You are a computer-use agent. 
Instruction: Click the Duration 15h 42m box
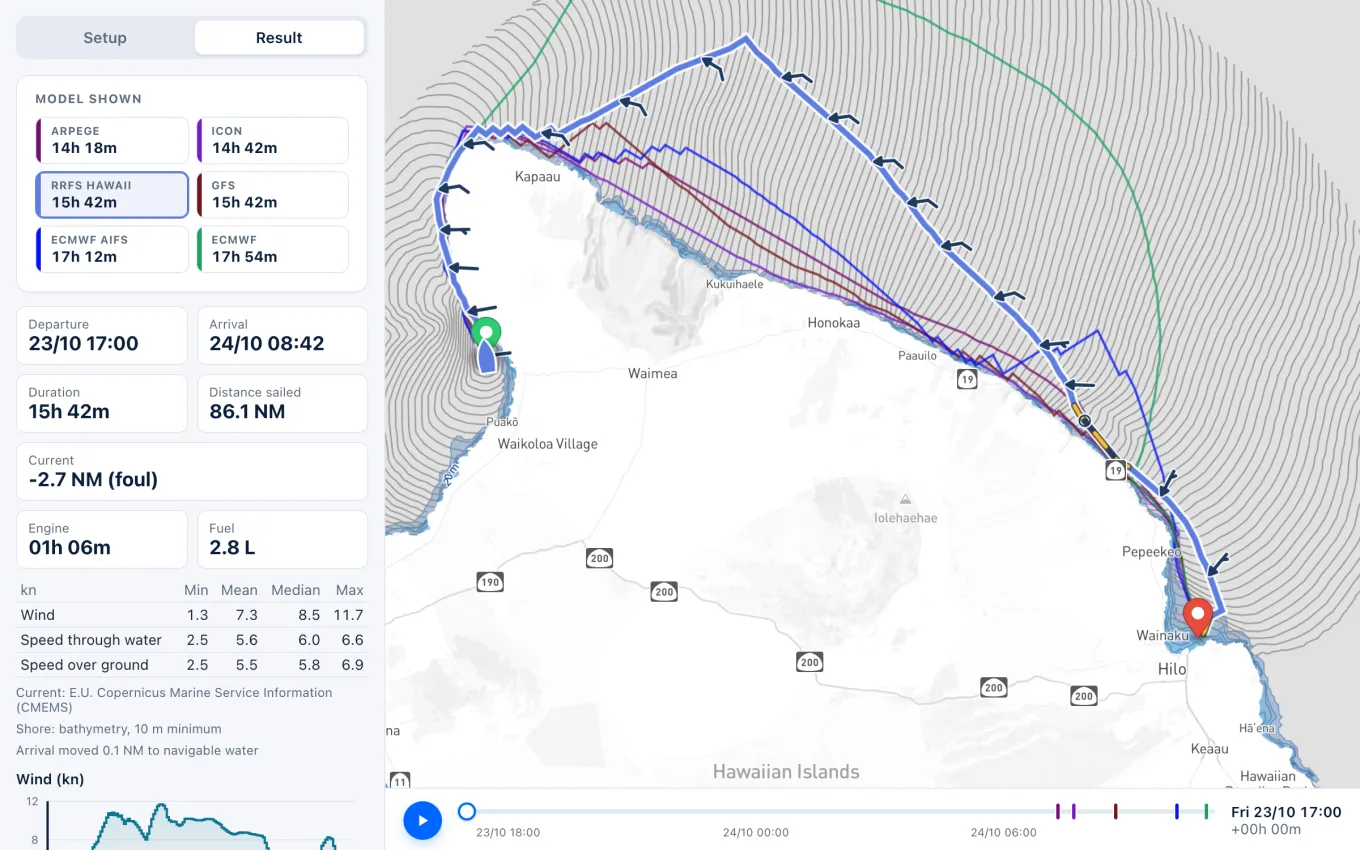(102, 403)
